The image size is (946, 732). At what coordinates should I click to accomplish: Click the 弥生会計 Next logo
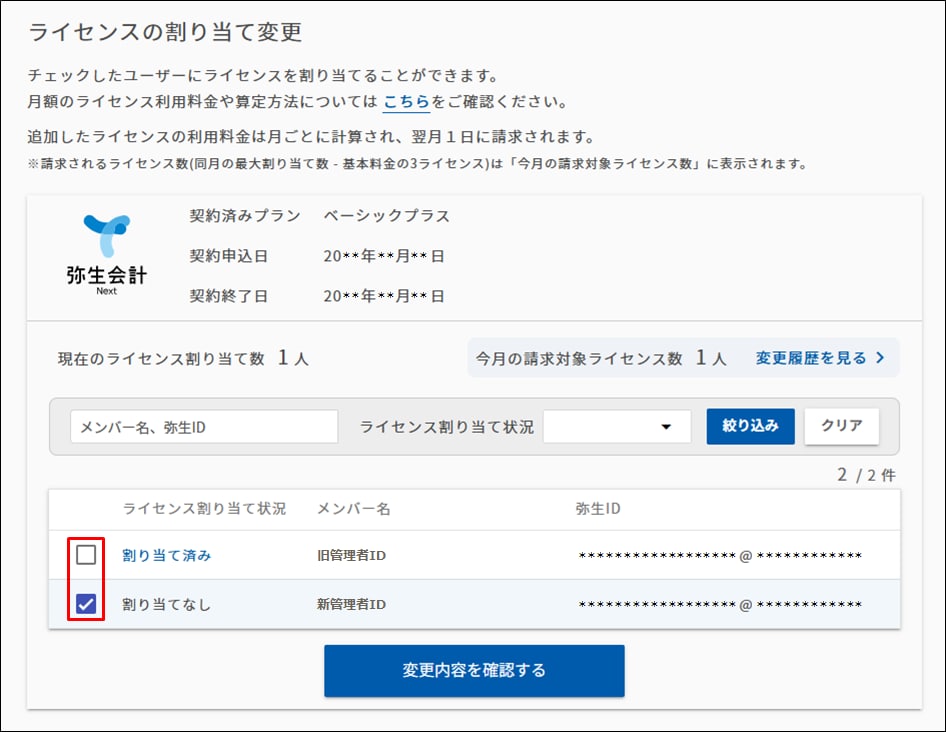pos(106,254)
